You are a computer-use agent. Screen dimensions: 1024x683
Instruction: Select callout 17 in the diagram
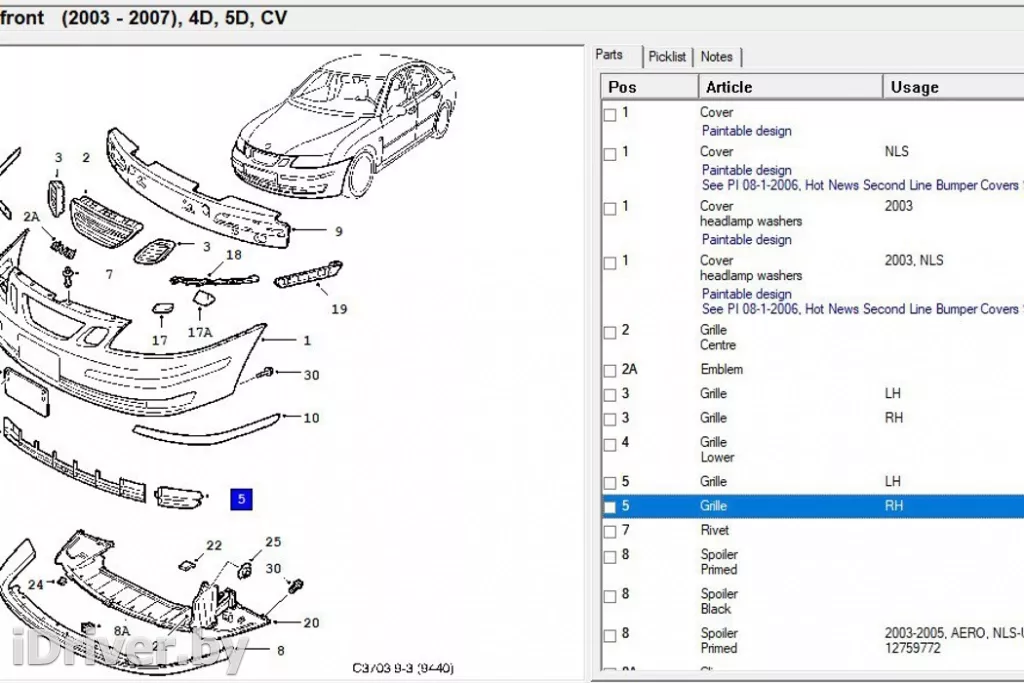point(160,340)
